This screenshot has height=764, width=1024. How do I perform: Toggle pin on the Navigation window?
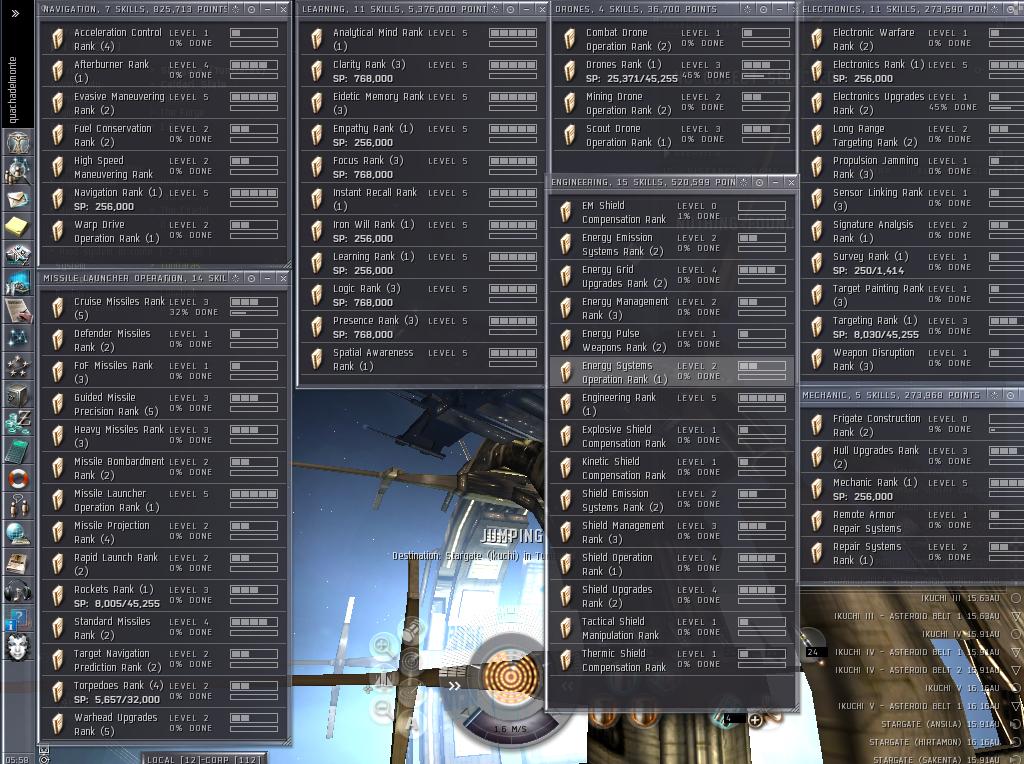(236, 9)
